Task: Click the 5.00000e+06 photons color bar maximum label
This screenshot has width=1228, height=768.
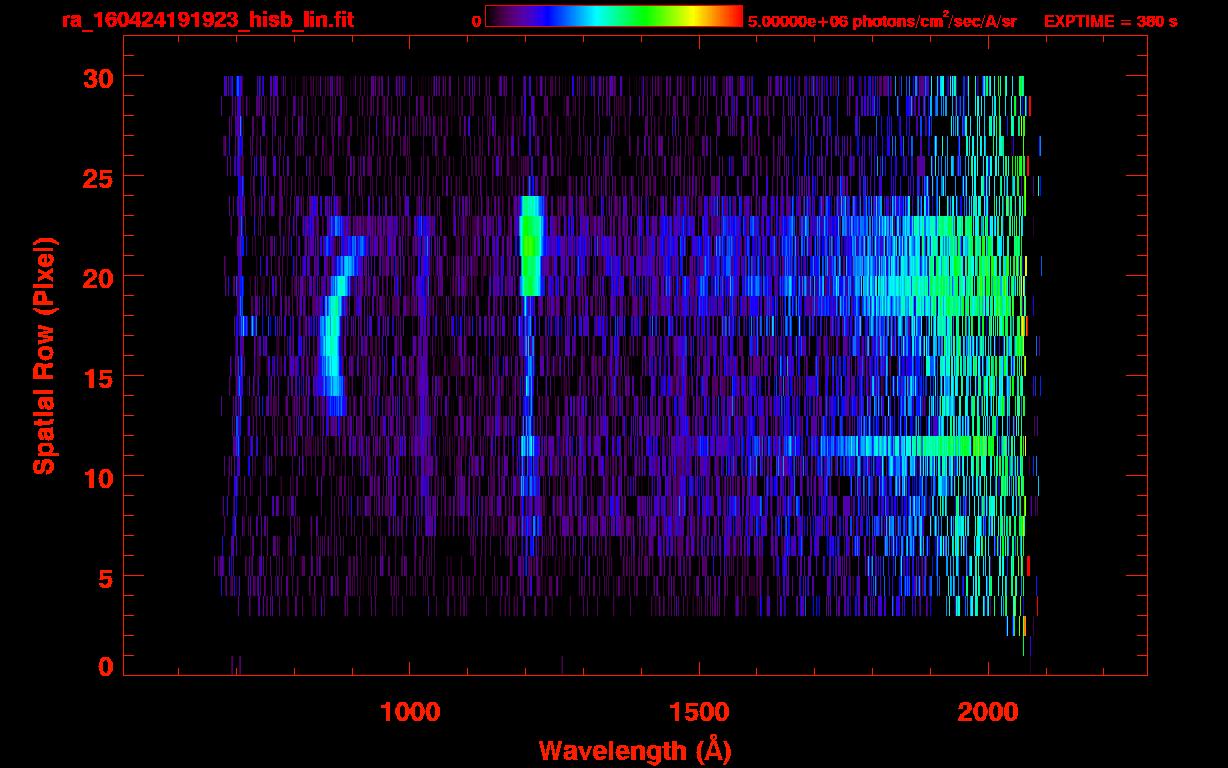Action: click(881, 21)
